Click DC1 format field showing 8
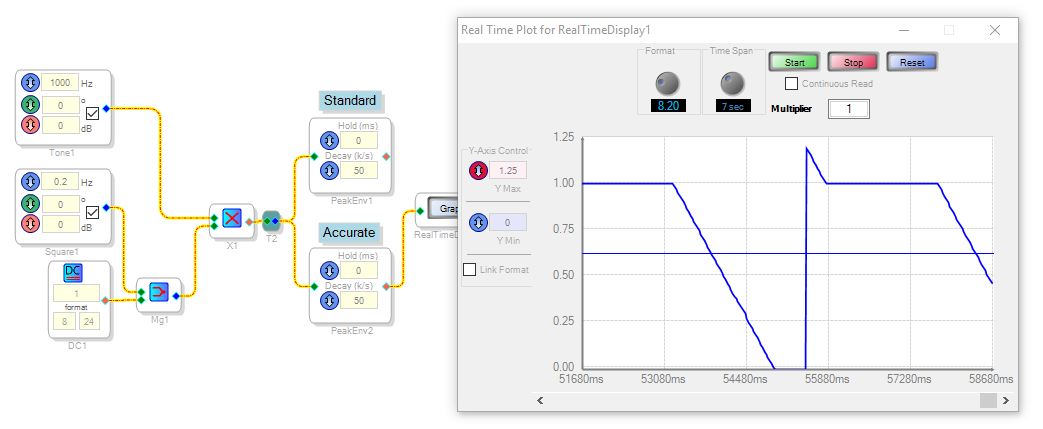1043x429 pixels. pos(65,322)
